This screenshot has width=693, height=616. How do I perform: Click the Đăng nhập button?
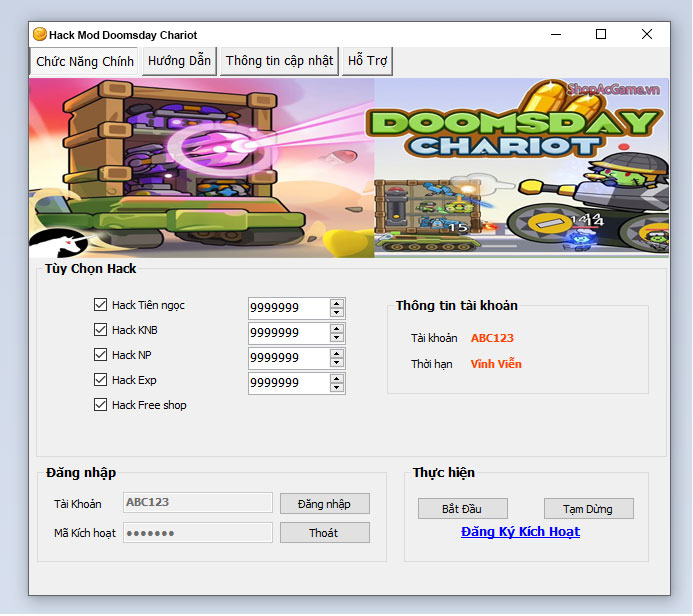(x=324, y=504)
